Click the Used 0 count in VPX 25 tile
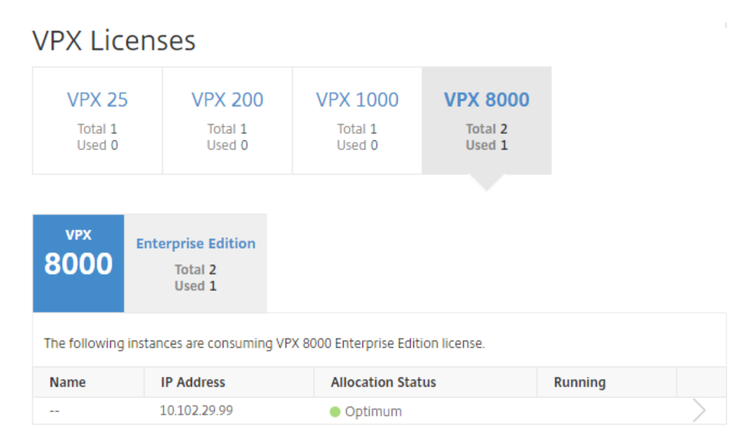750x447 pixels. (x=98, y=145)
